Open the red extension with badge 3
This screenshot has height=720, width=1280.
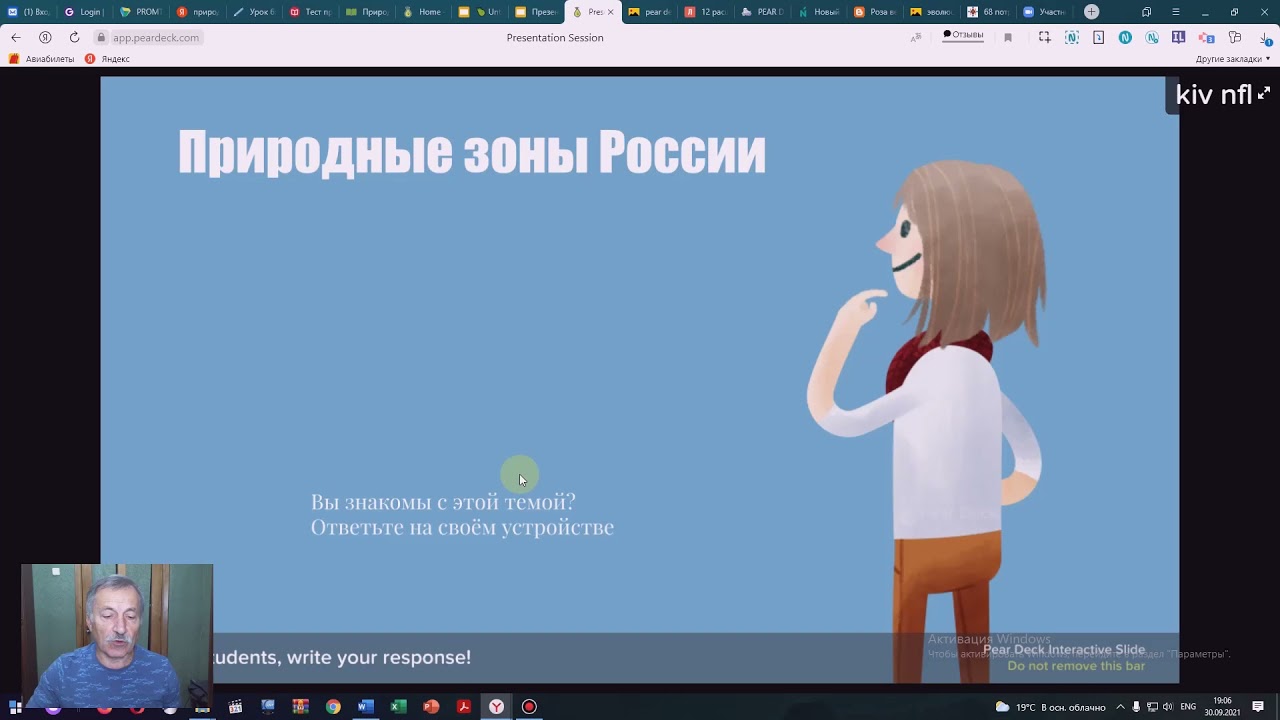click(x=1206, y=37)
